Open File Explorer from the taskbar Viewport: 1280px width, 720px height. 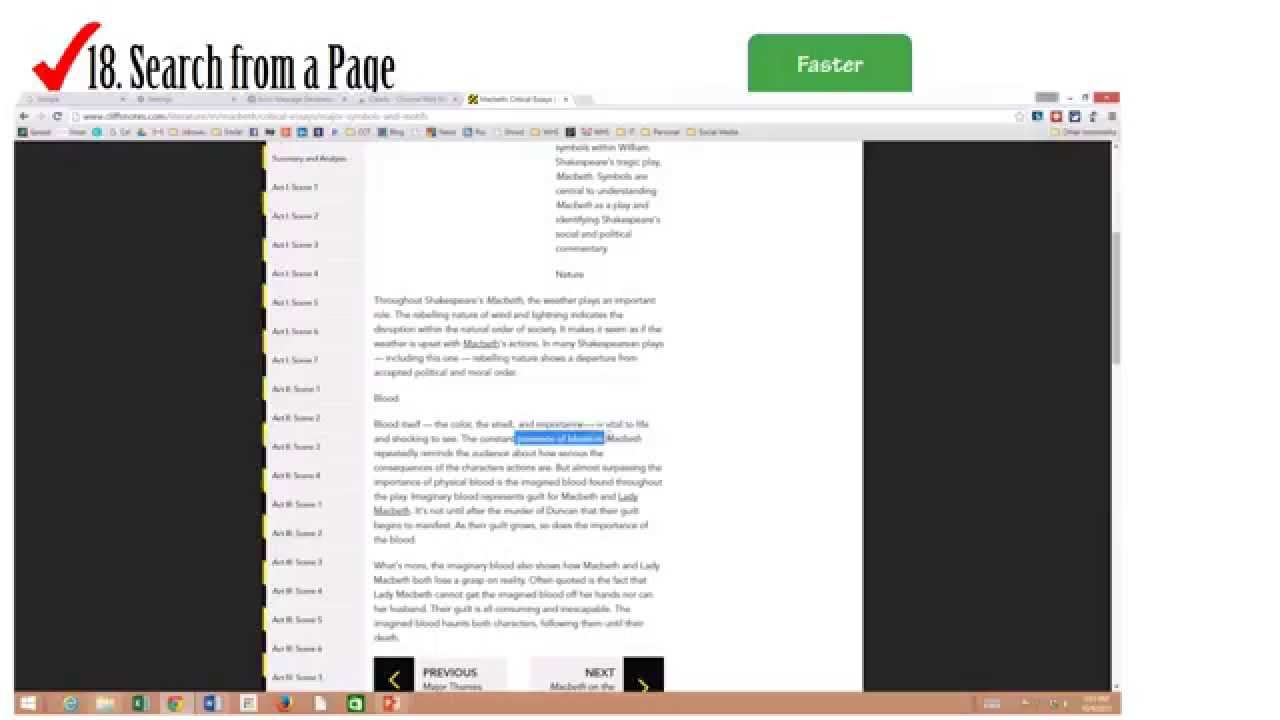[105, 703]
